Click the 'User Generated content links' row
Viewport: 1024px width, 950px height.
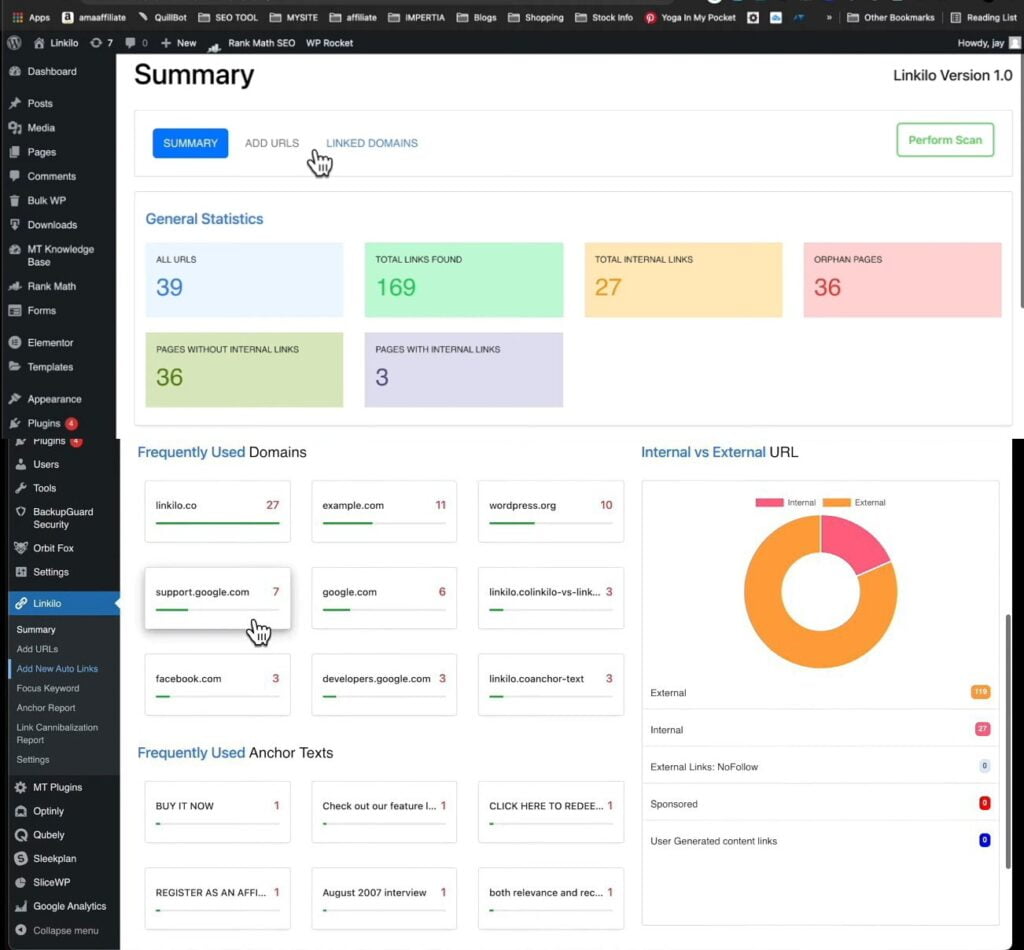(820, 841)
